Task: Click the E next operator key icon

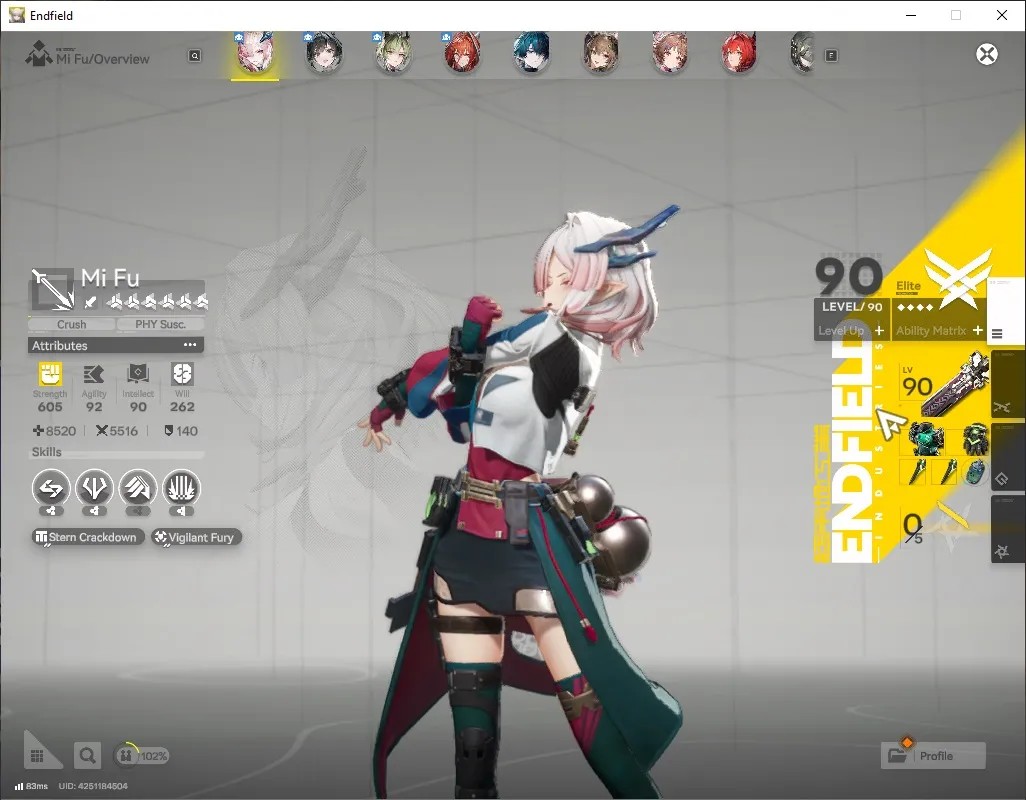Action: point(831,56)
